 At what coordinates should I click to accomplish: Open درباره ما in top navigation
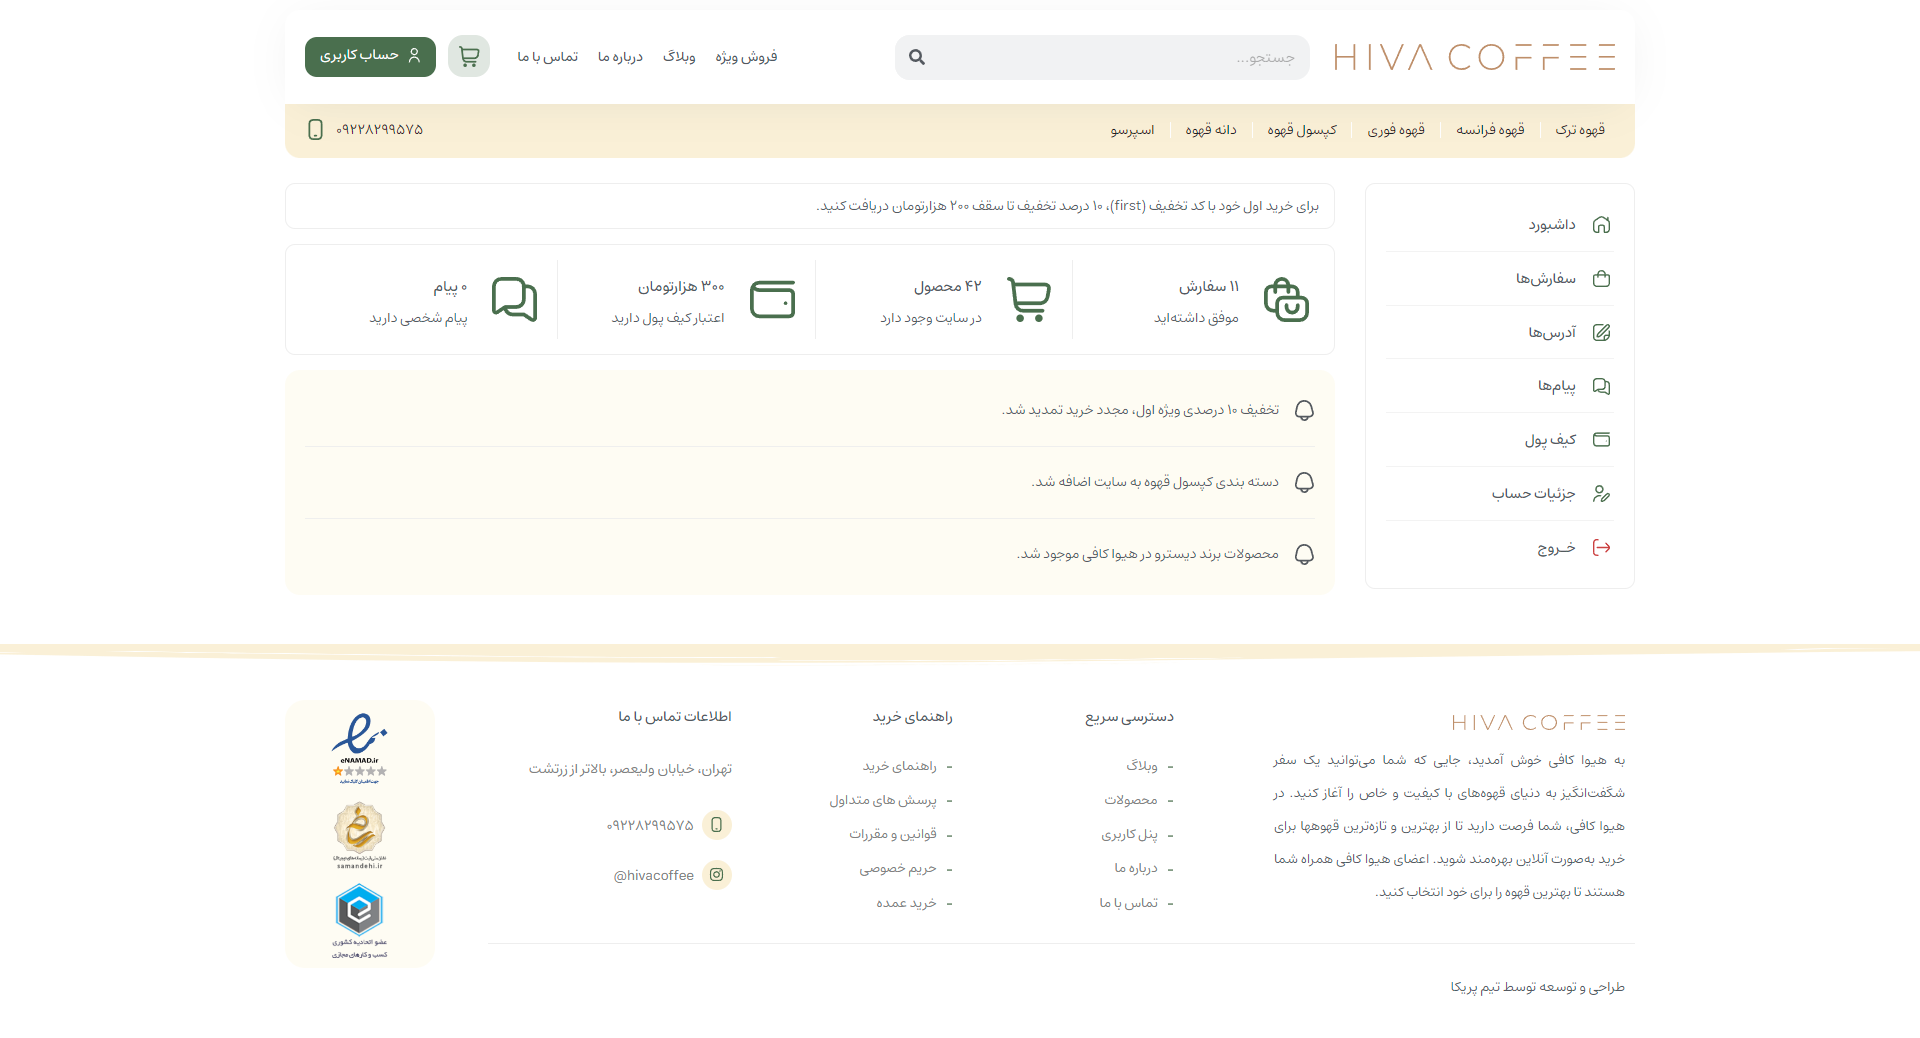click(x=620, y=57)
